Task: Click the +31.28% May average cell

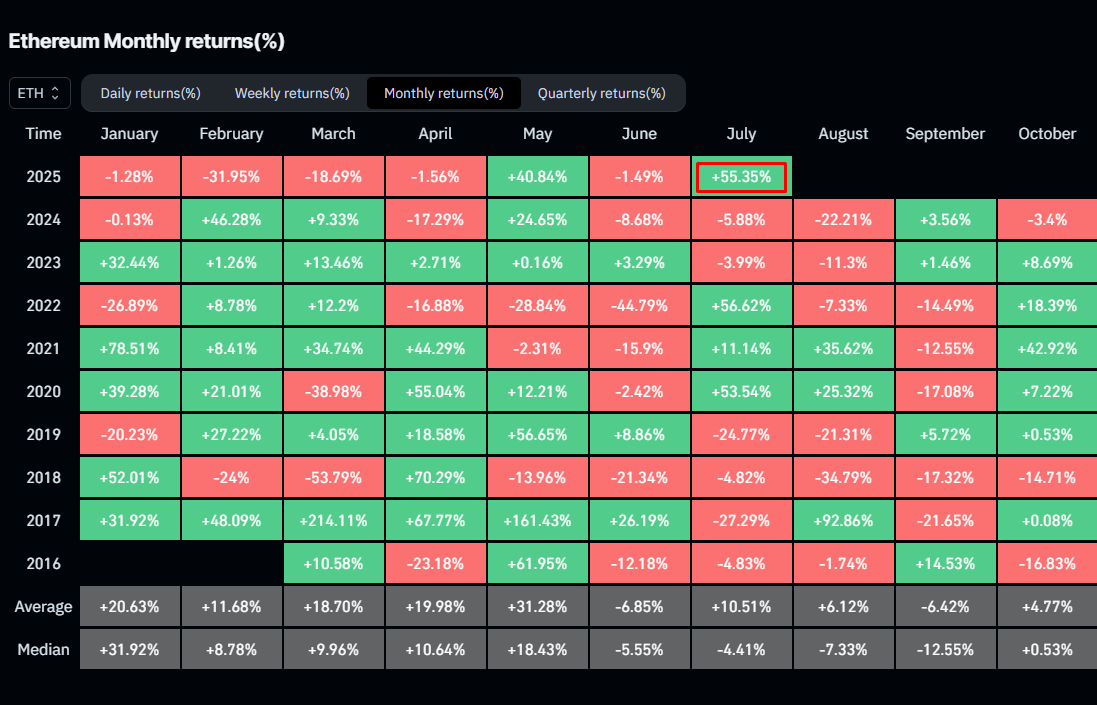Action: 537,606
